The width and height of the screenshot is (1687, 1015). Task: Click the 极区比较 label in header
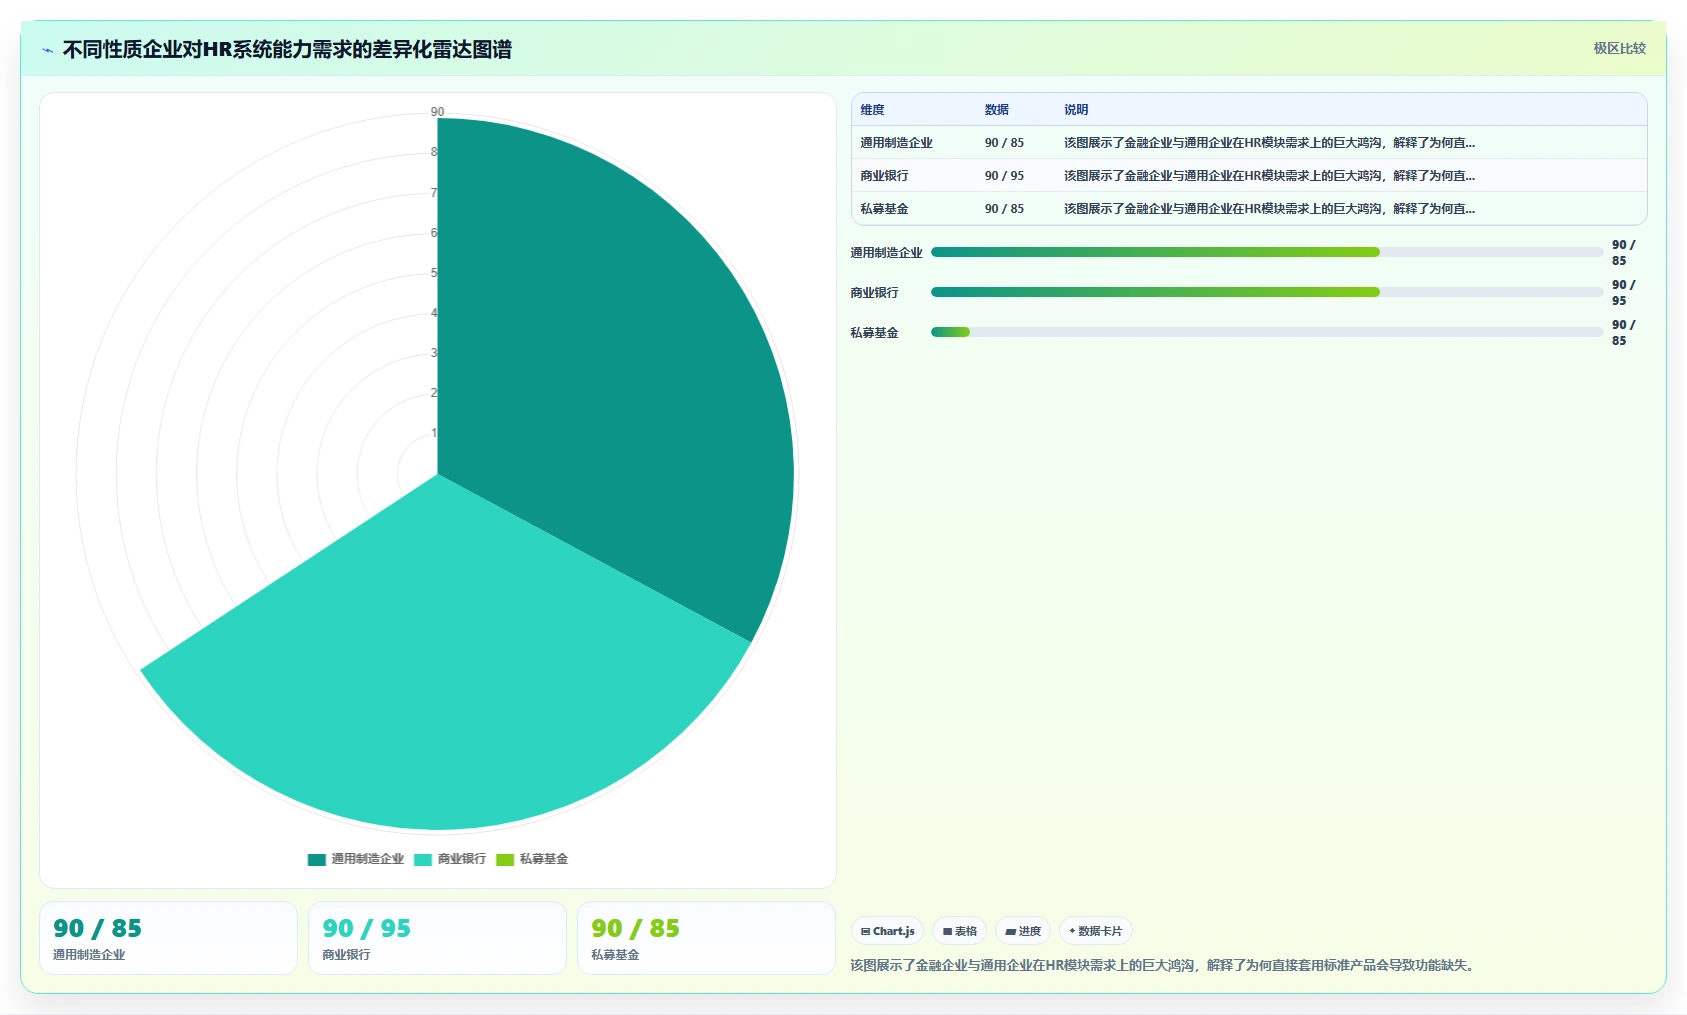tap(1619, 48)
